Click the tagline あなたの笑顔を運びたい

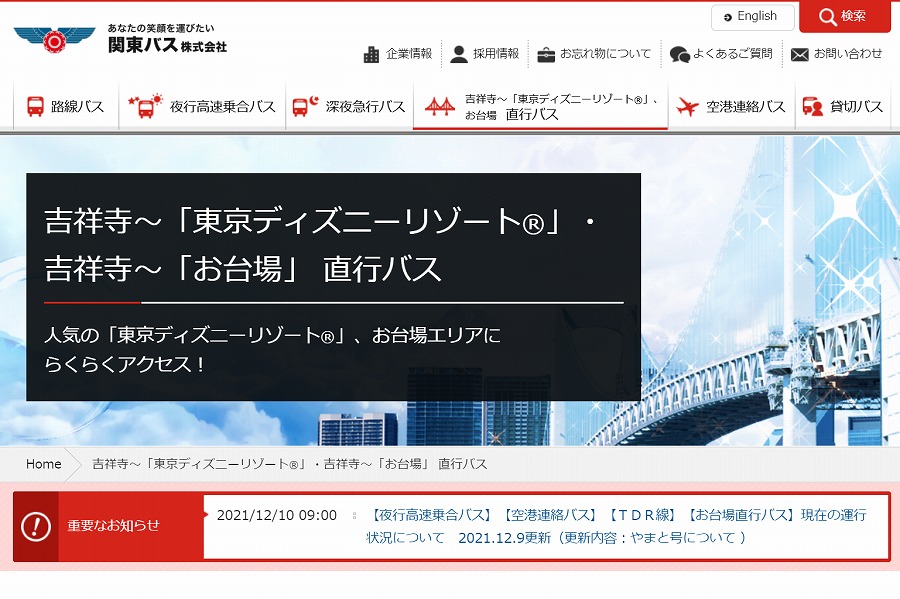tap(161, 28)
